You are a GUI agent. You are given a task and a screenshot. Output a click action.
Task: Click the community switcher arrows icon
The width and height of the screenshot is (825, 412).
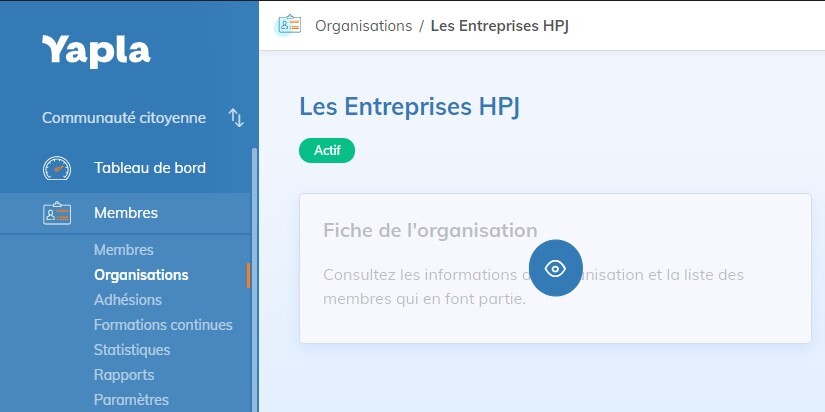coord(236,118)
